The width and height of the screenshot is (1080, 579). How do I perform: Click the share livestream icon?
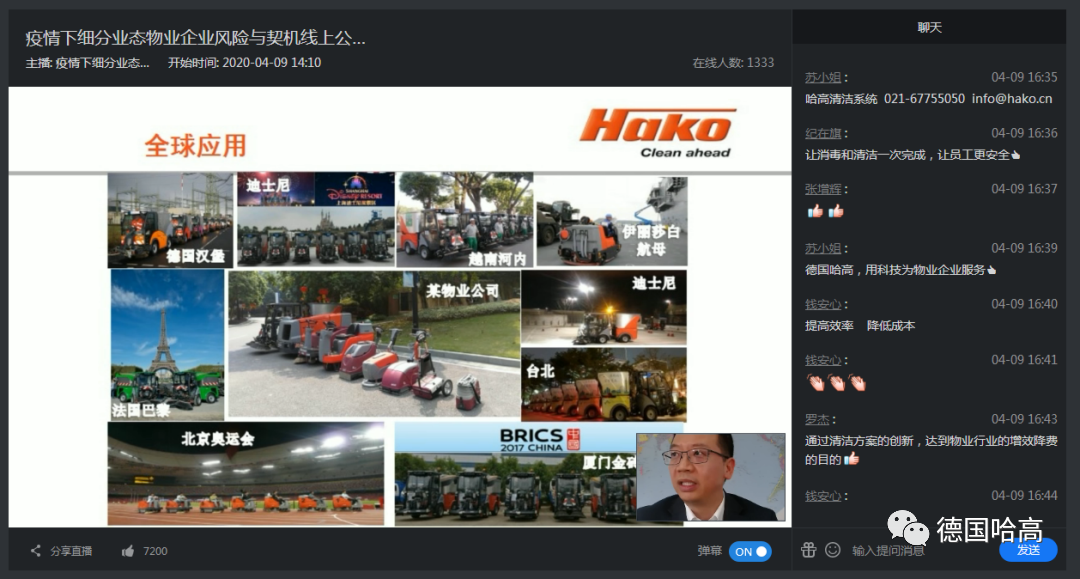tap(36, 551)
